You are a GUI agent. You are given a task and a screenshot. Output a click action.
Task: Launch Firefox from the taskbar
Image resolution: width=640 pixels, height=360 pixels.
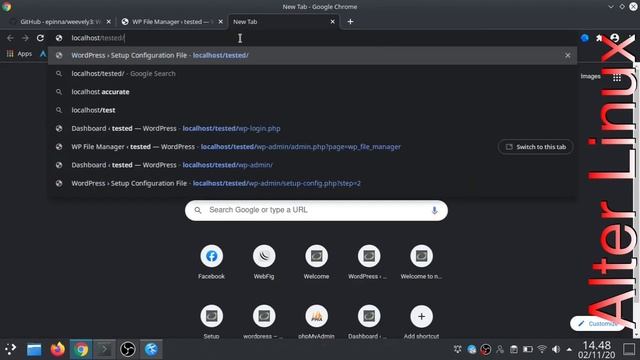tap(58, 349)
